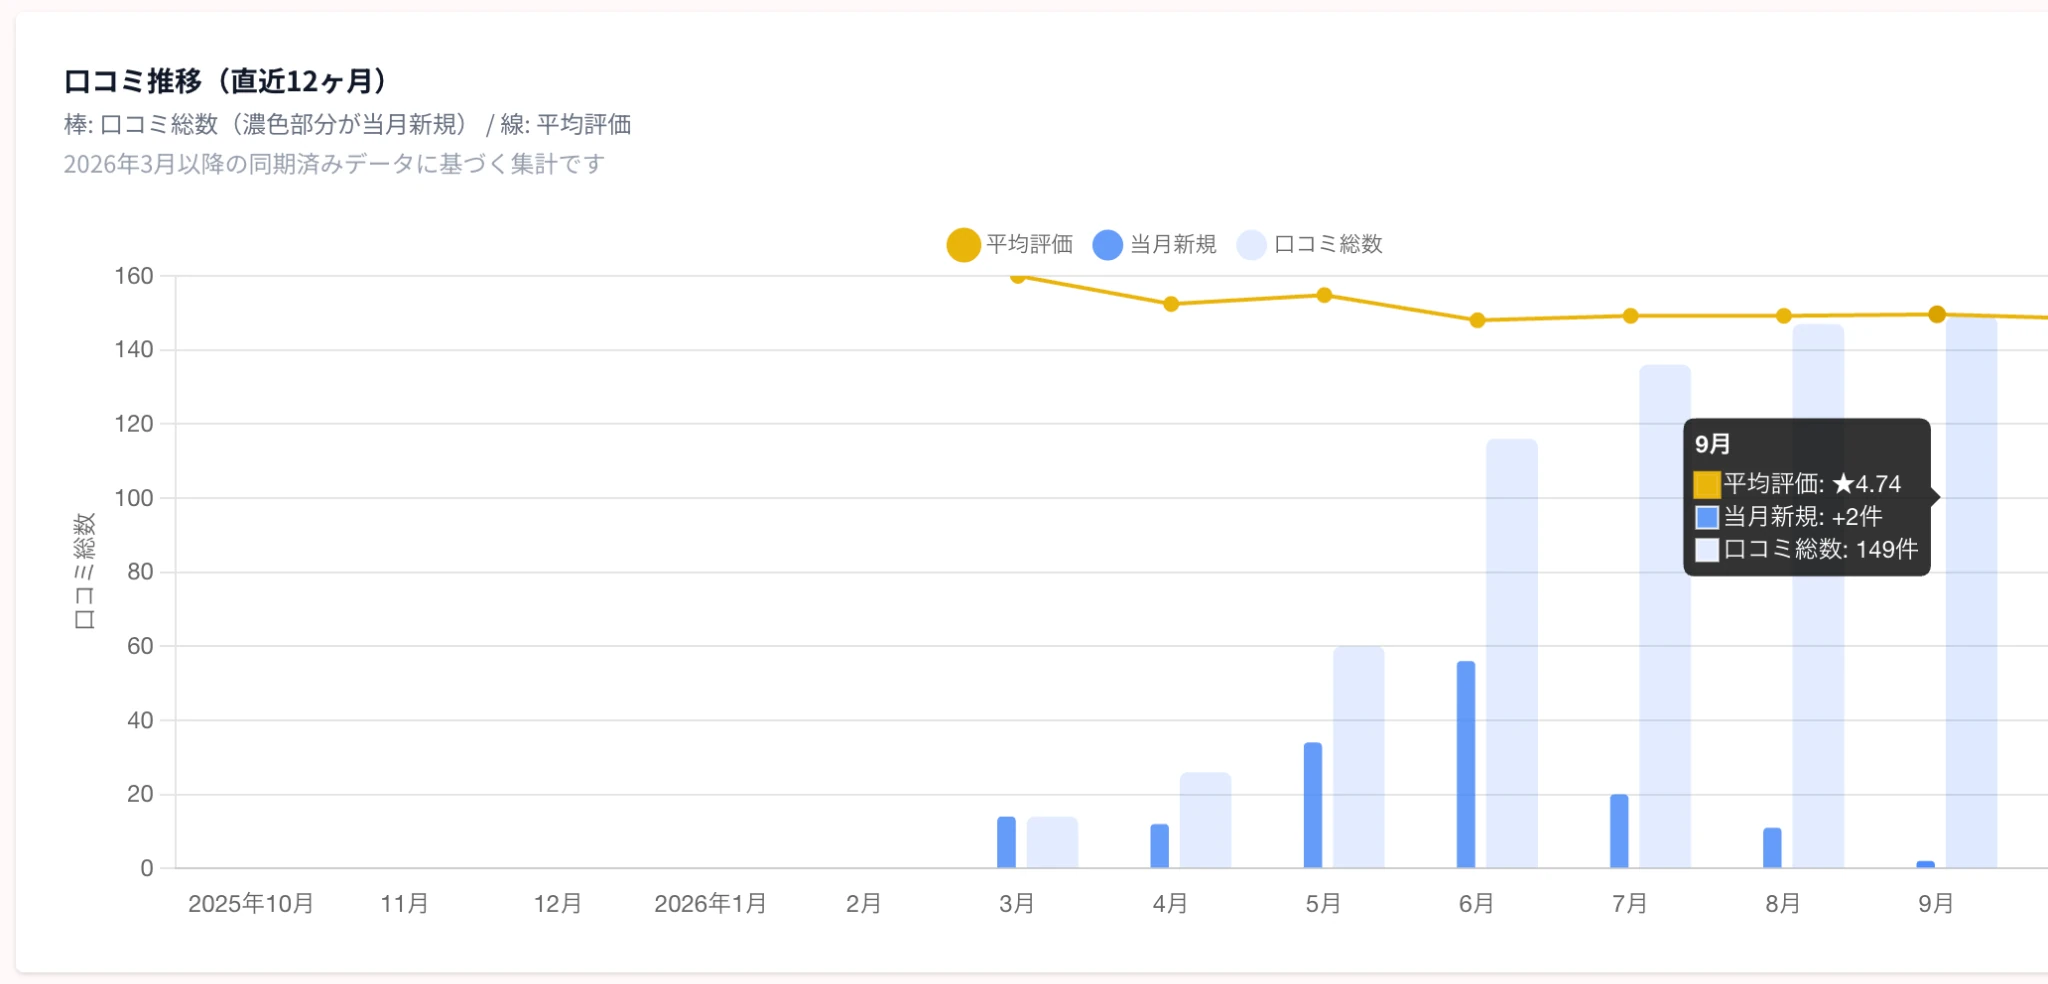Click the dark blue 4月 new reviews bar
The width and height of the screenshot is (2048, 984).
tap(1159, 846)
